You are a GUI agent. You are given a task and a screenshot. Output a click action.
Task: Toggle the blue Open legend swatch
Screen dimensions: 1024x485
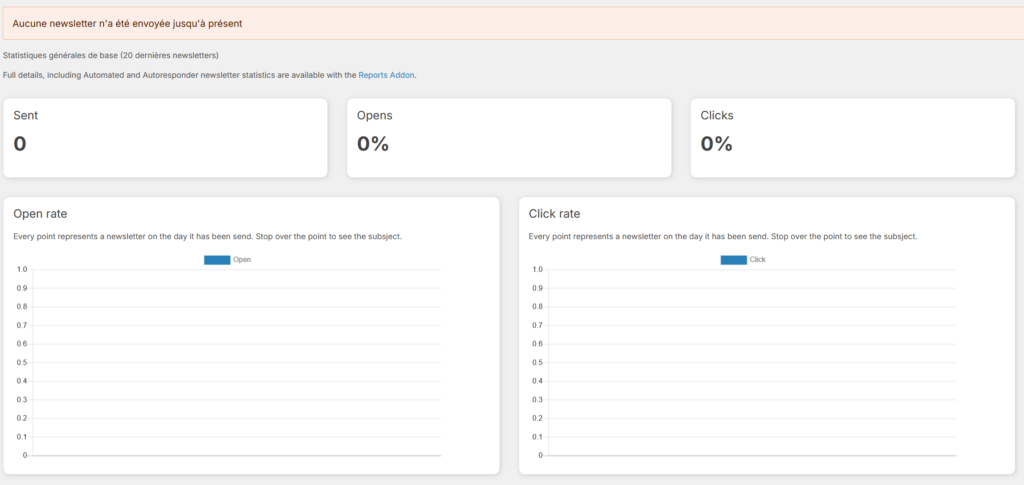pos(217,260)
